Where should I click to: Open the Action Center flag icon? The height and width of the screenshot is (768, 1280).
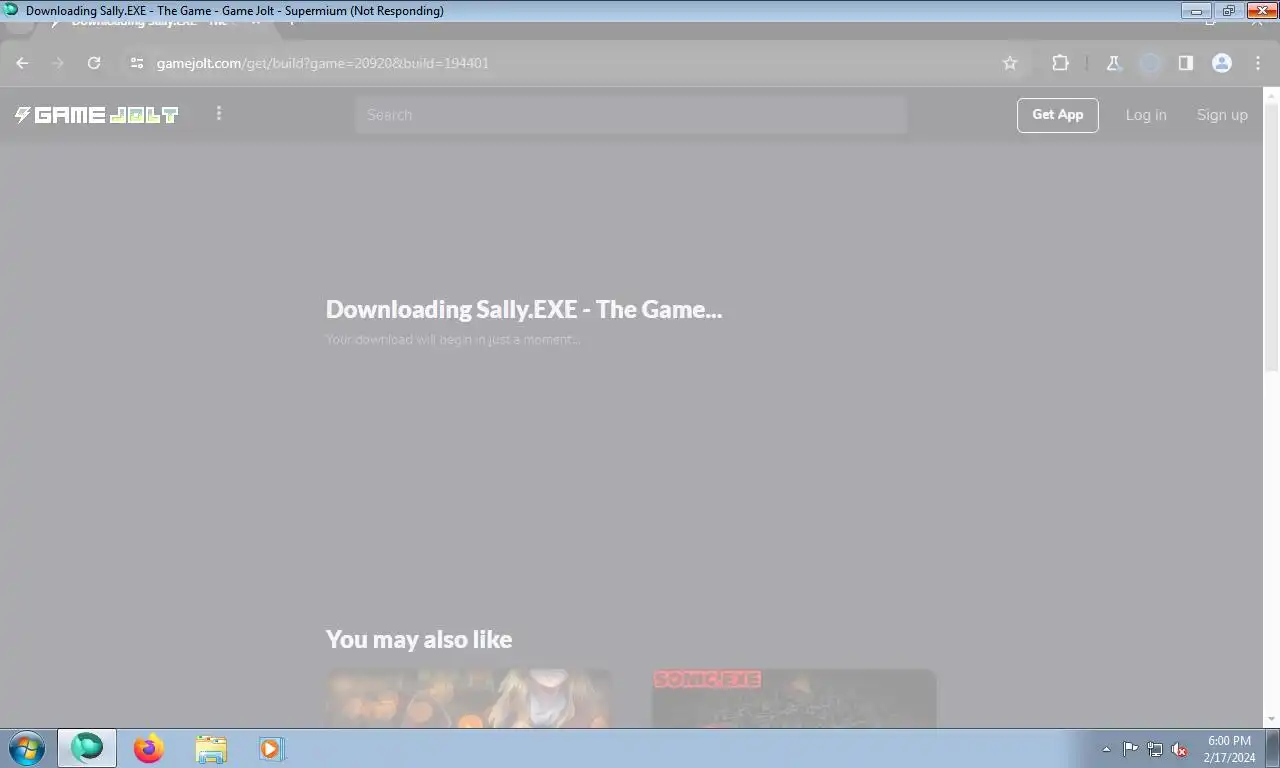coord(1130,749)
